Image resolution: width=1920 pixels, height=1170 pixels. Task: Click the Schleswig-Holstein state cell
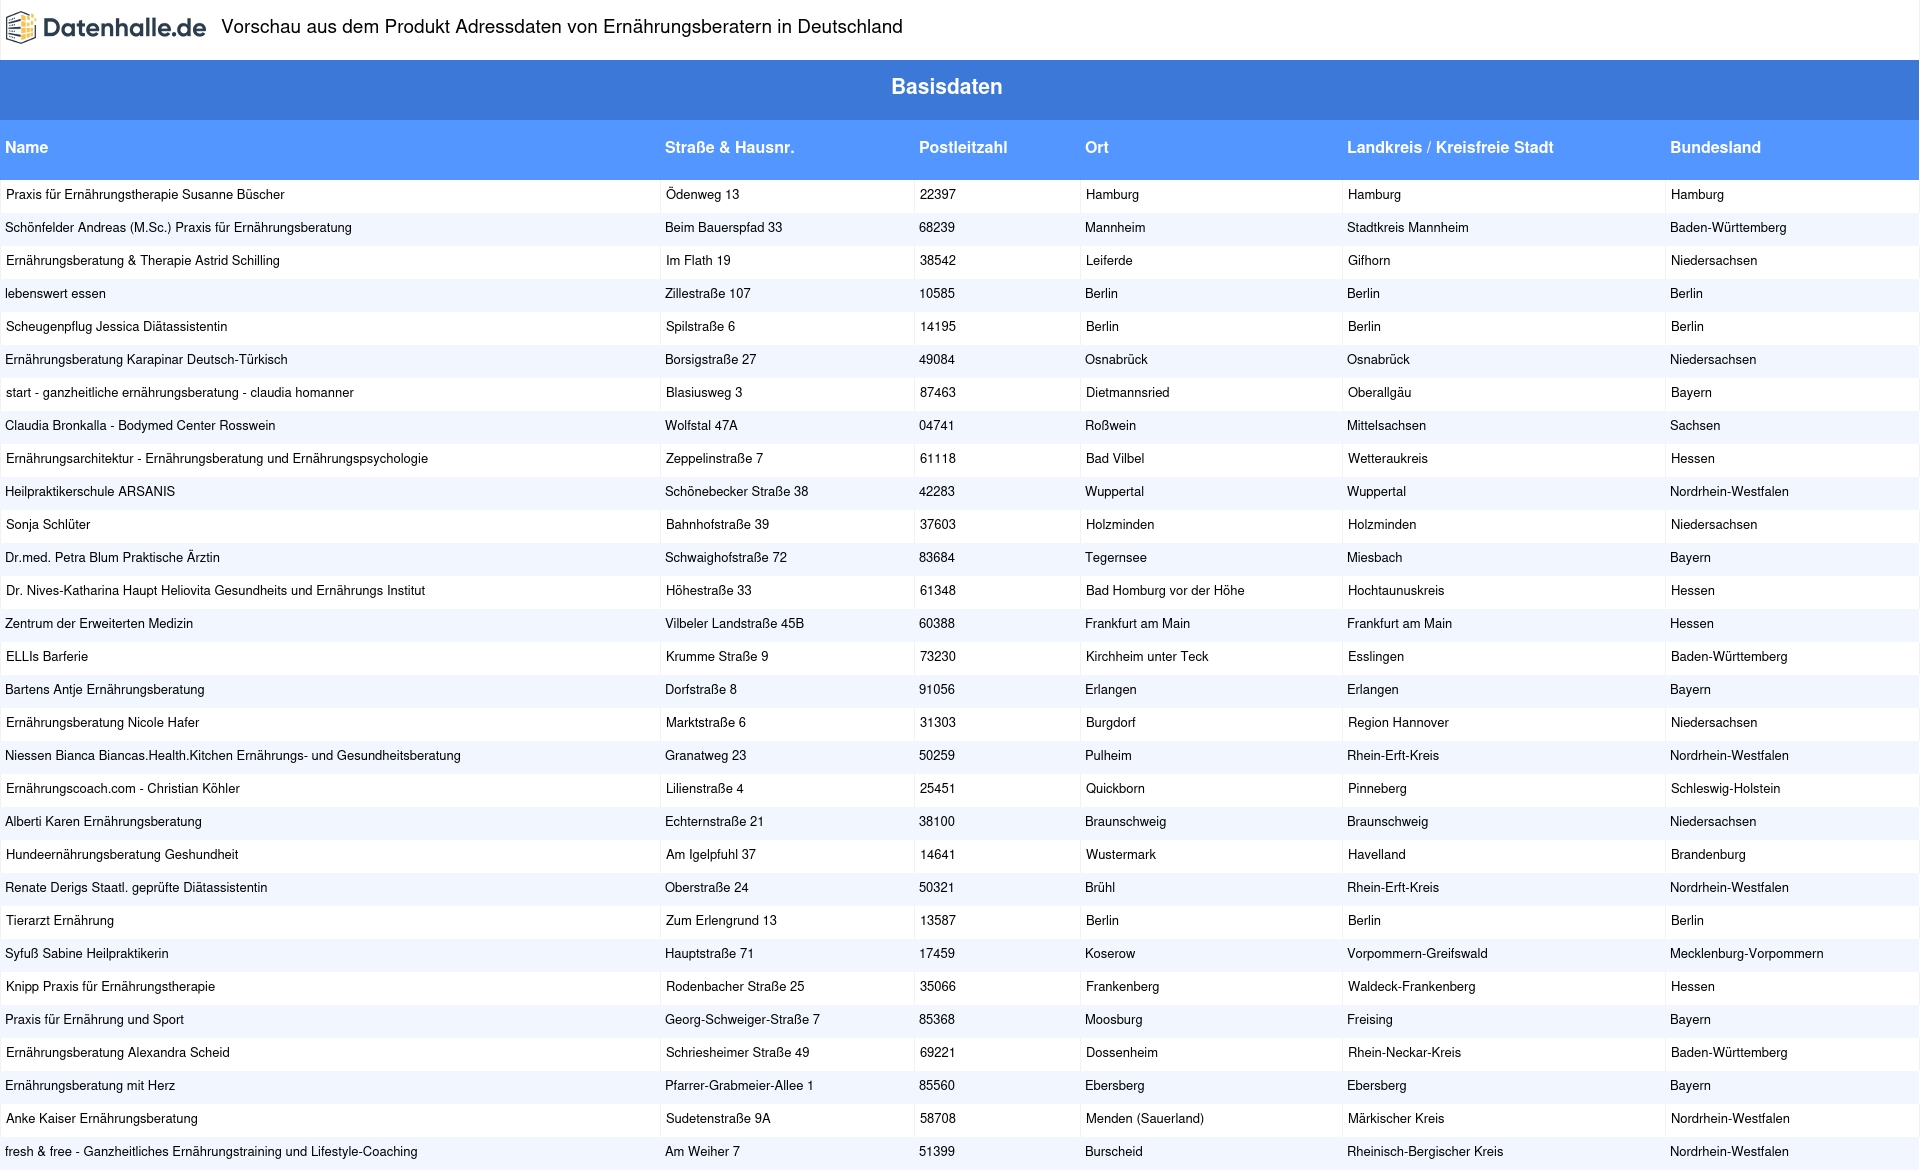(x=1724, y=789)
